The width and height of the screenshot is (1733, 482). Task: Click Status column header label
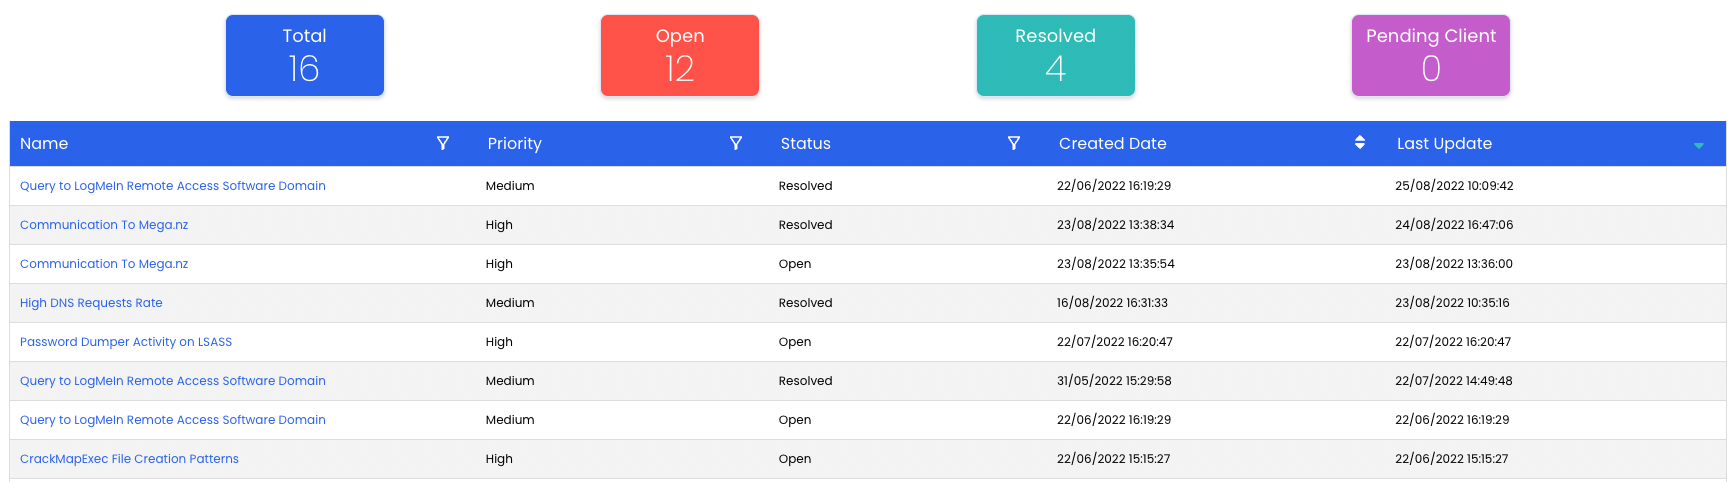[806, 143]
